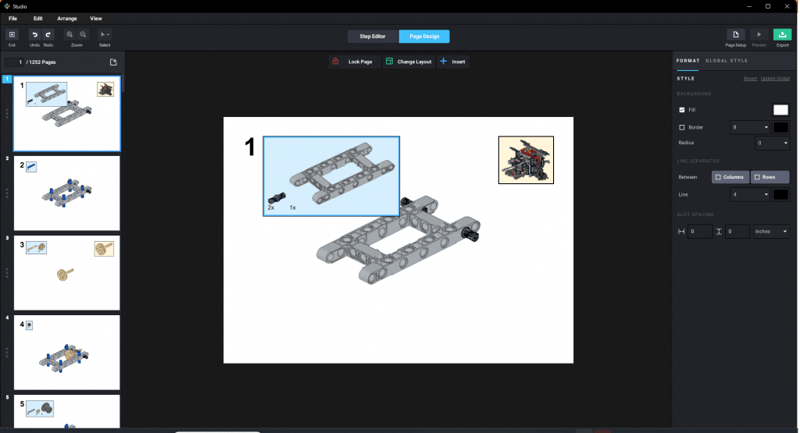Open the Line thickness dropdown
Image resolution: width=800 pixels, height=433 pixels.
coord(749,194)
